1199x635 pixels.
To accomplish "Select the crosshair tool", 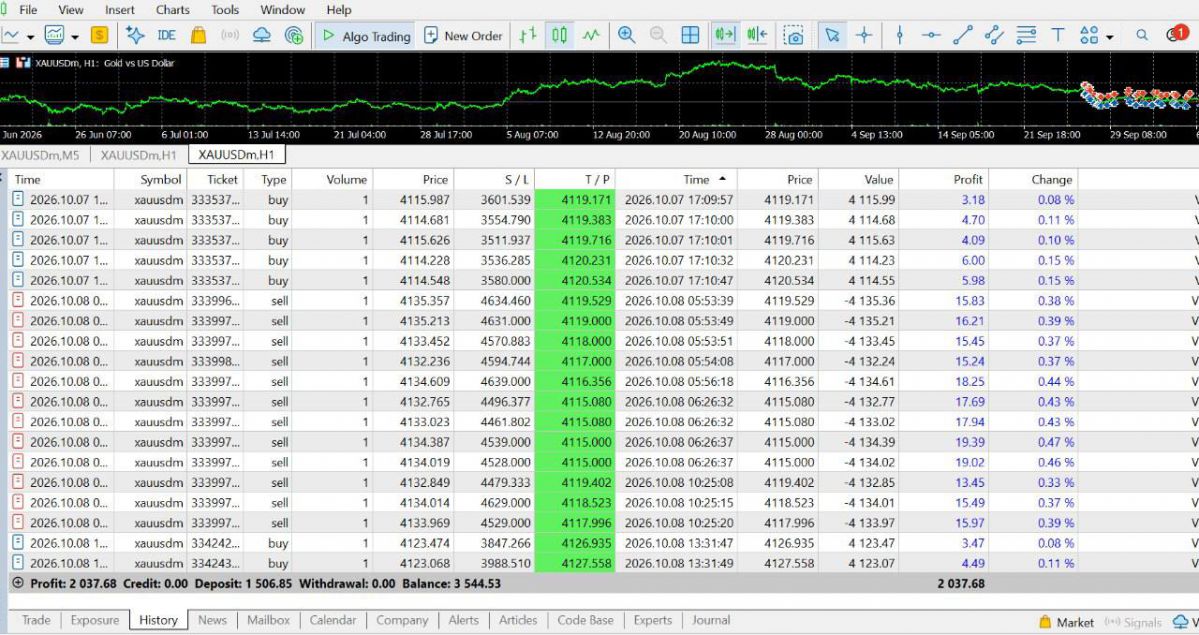I will pos(864,35).
